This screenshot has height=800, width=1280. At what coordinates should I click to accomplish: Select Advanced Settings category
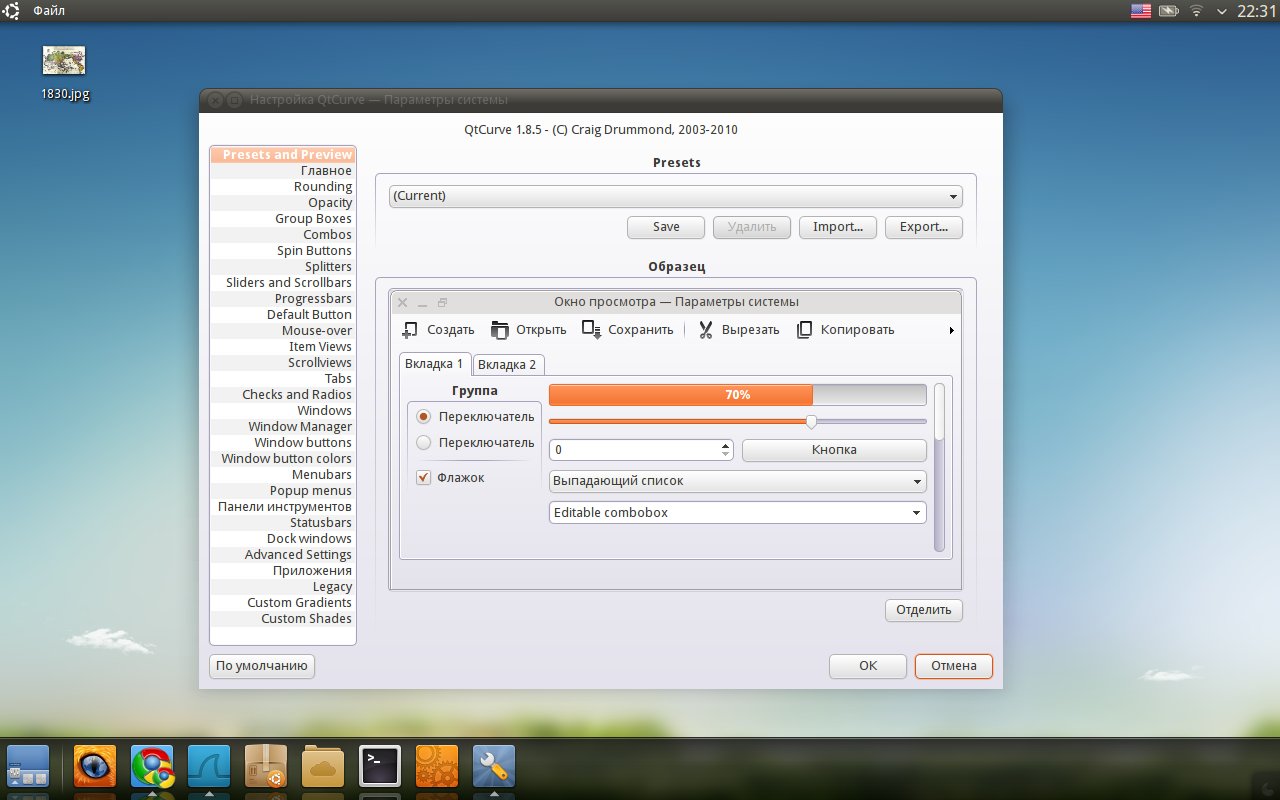point(283,555)
